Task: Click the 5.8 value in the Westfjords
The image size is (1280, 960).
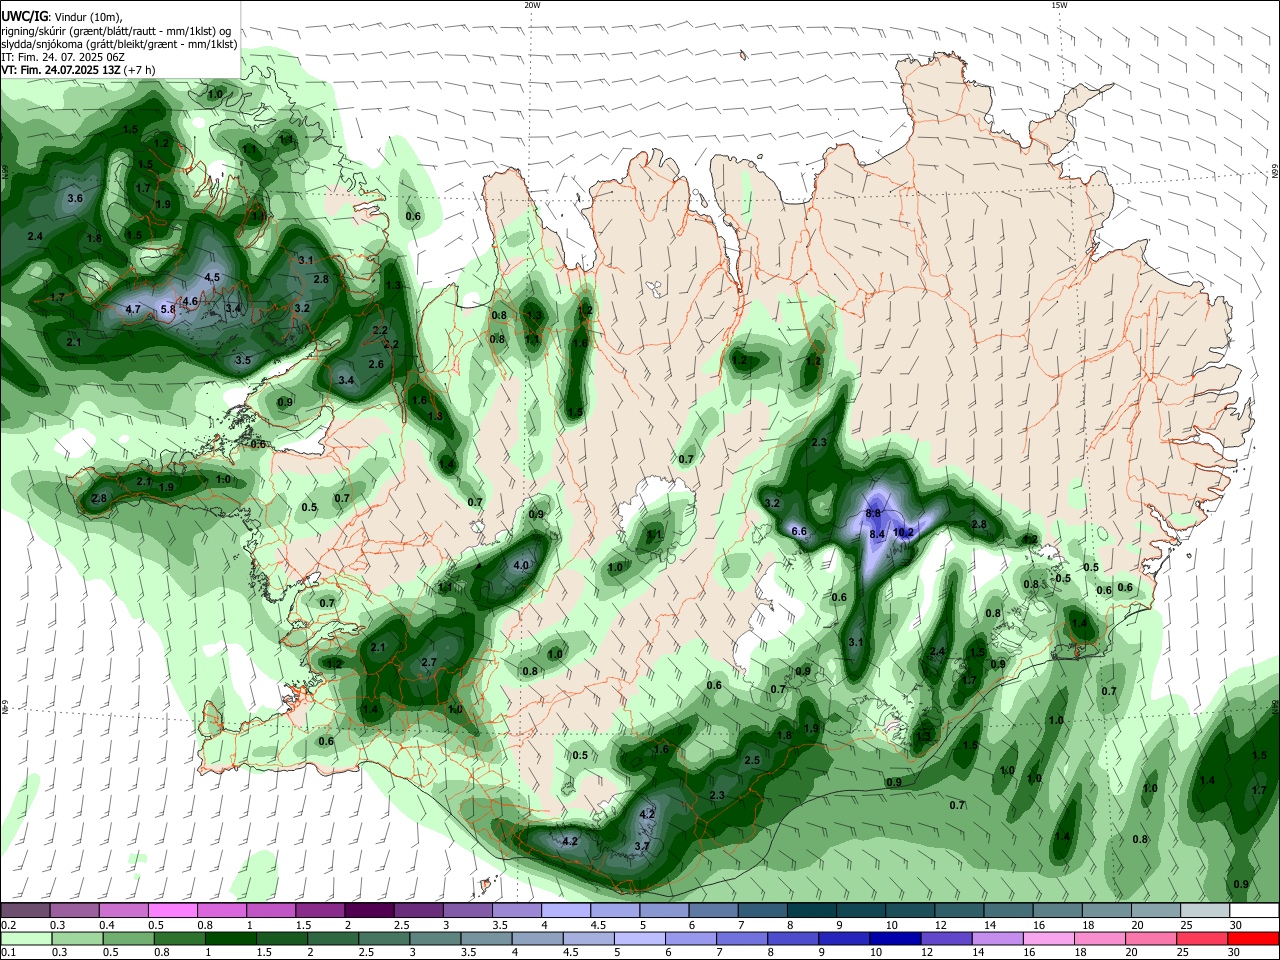Action: (x=168, y=310)
